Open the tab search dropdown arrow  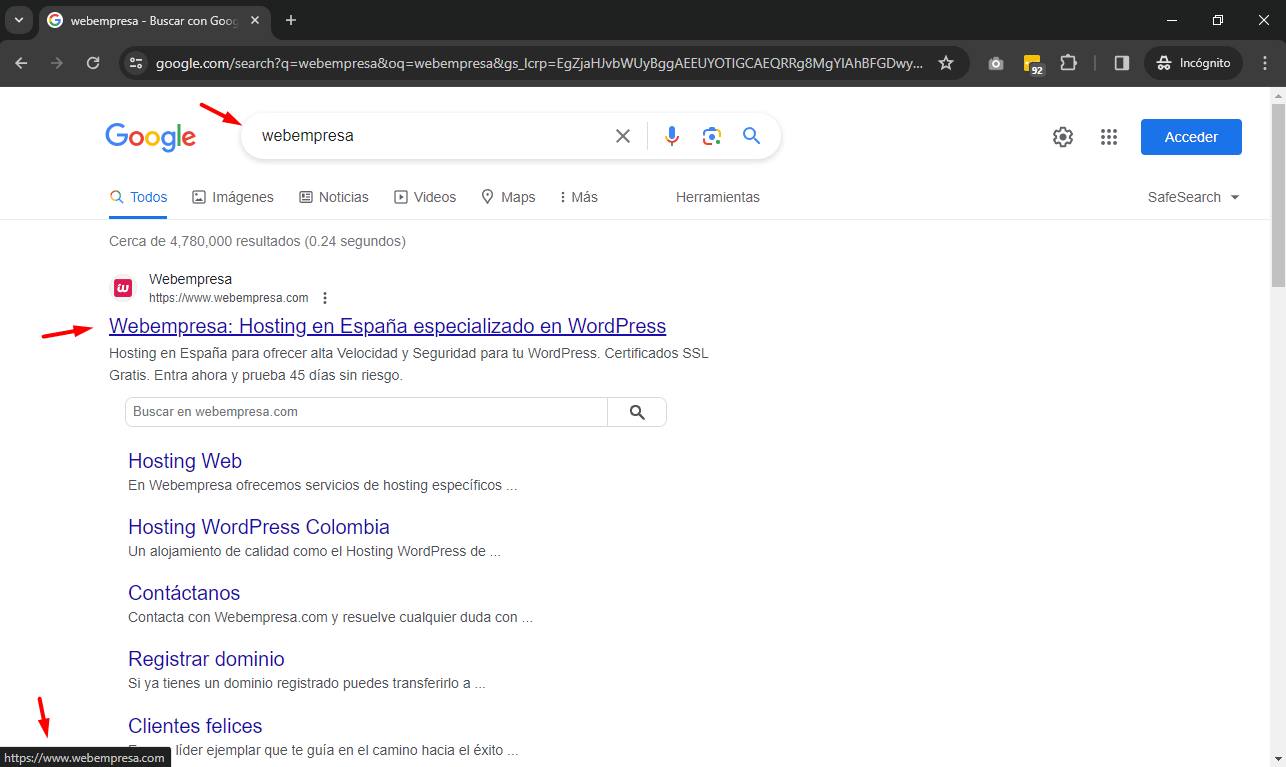[18, 20]
